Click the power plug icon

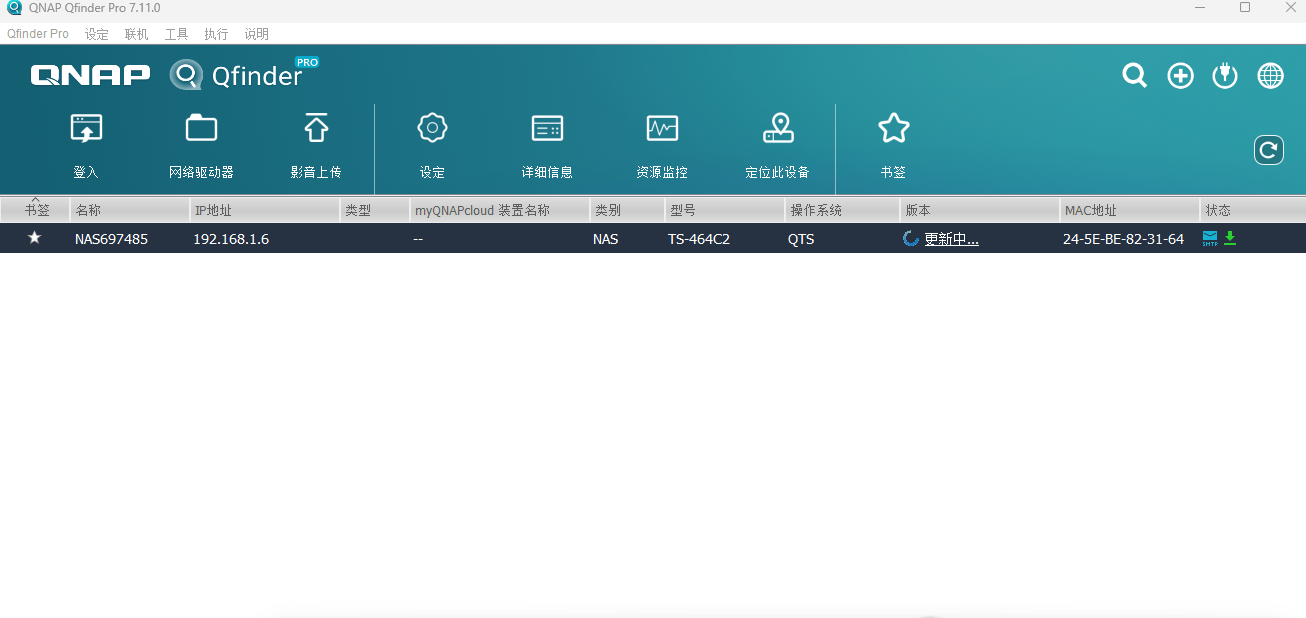[1225, 76]
